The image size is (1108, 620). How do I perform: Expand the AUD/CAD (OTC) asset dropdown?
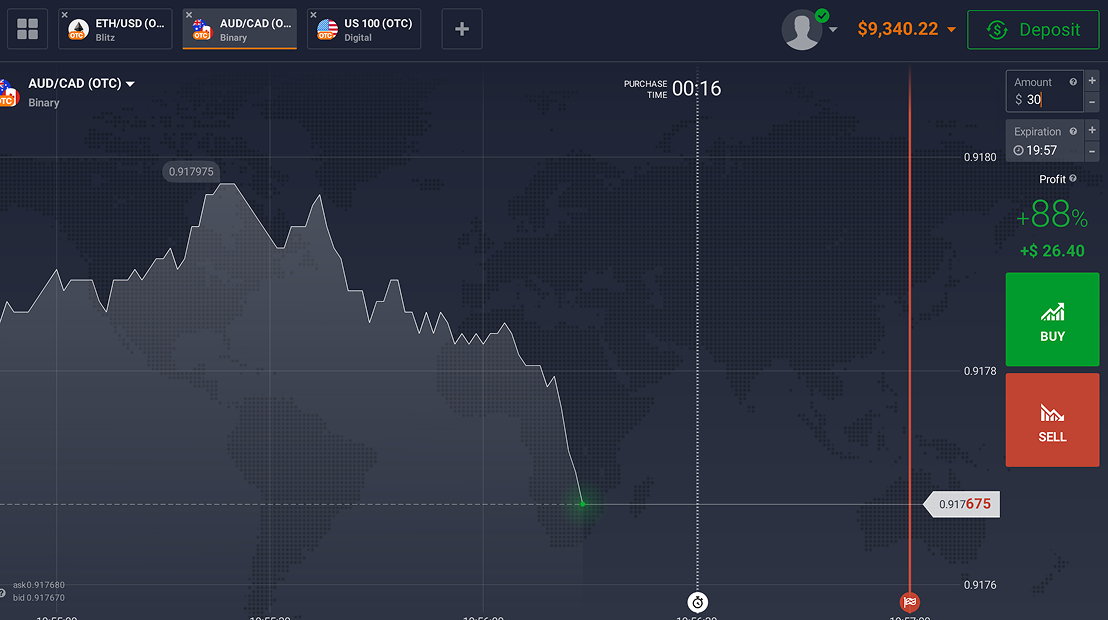[x=130, y=84]
